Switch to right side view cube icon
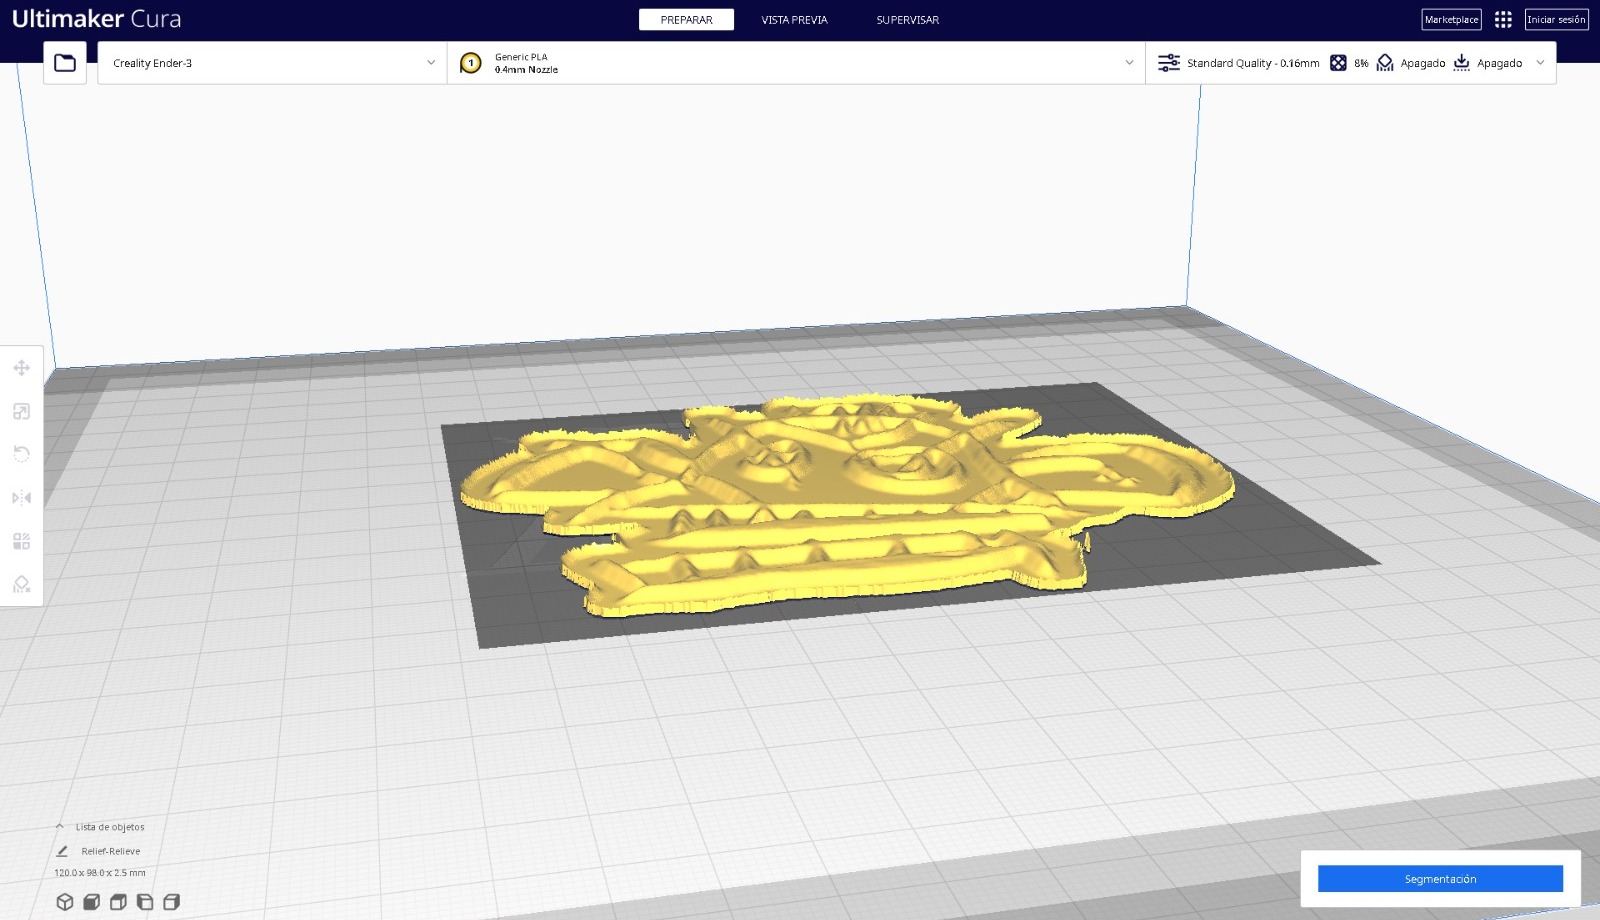 coord(171,902)
